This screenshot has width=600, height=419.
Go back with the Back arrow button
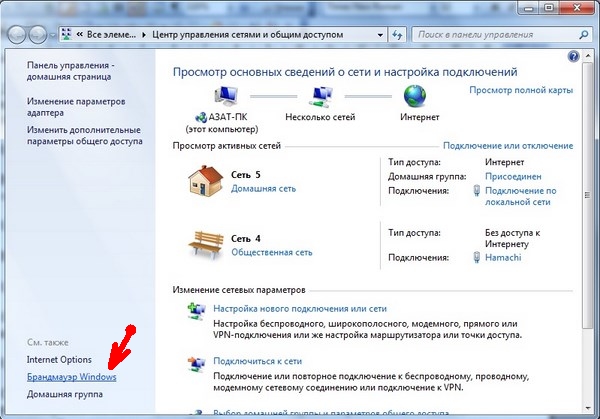coord(19,34)
